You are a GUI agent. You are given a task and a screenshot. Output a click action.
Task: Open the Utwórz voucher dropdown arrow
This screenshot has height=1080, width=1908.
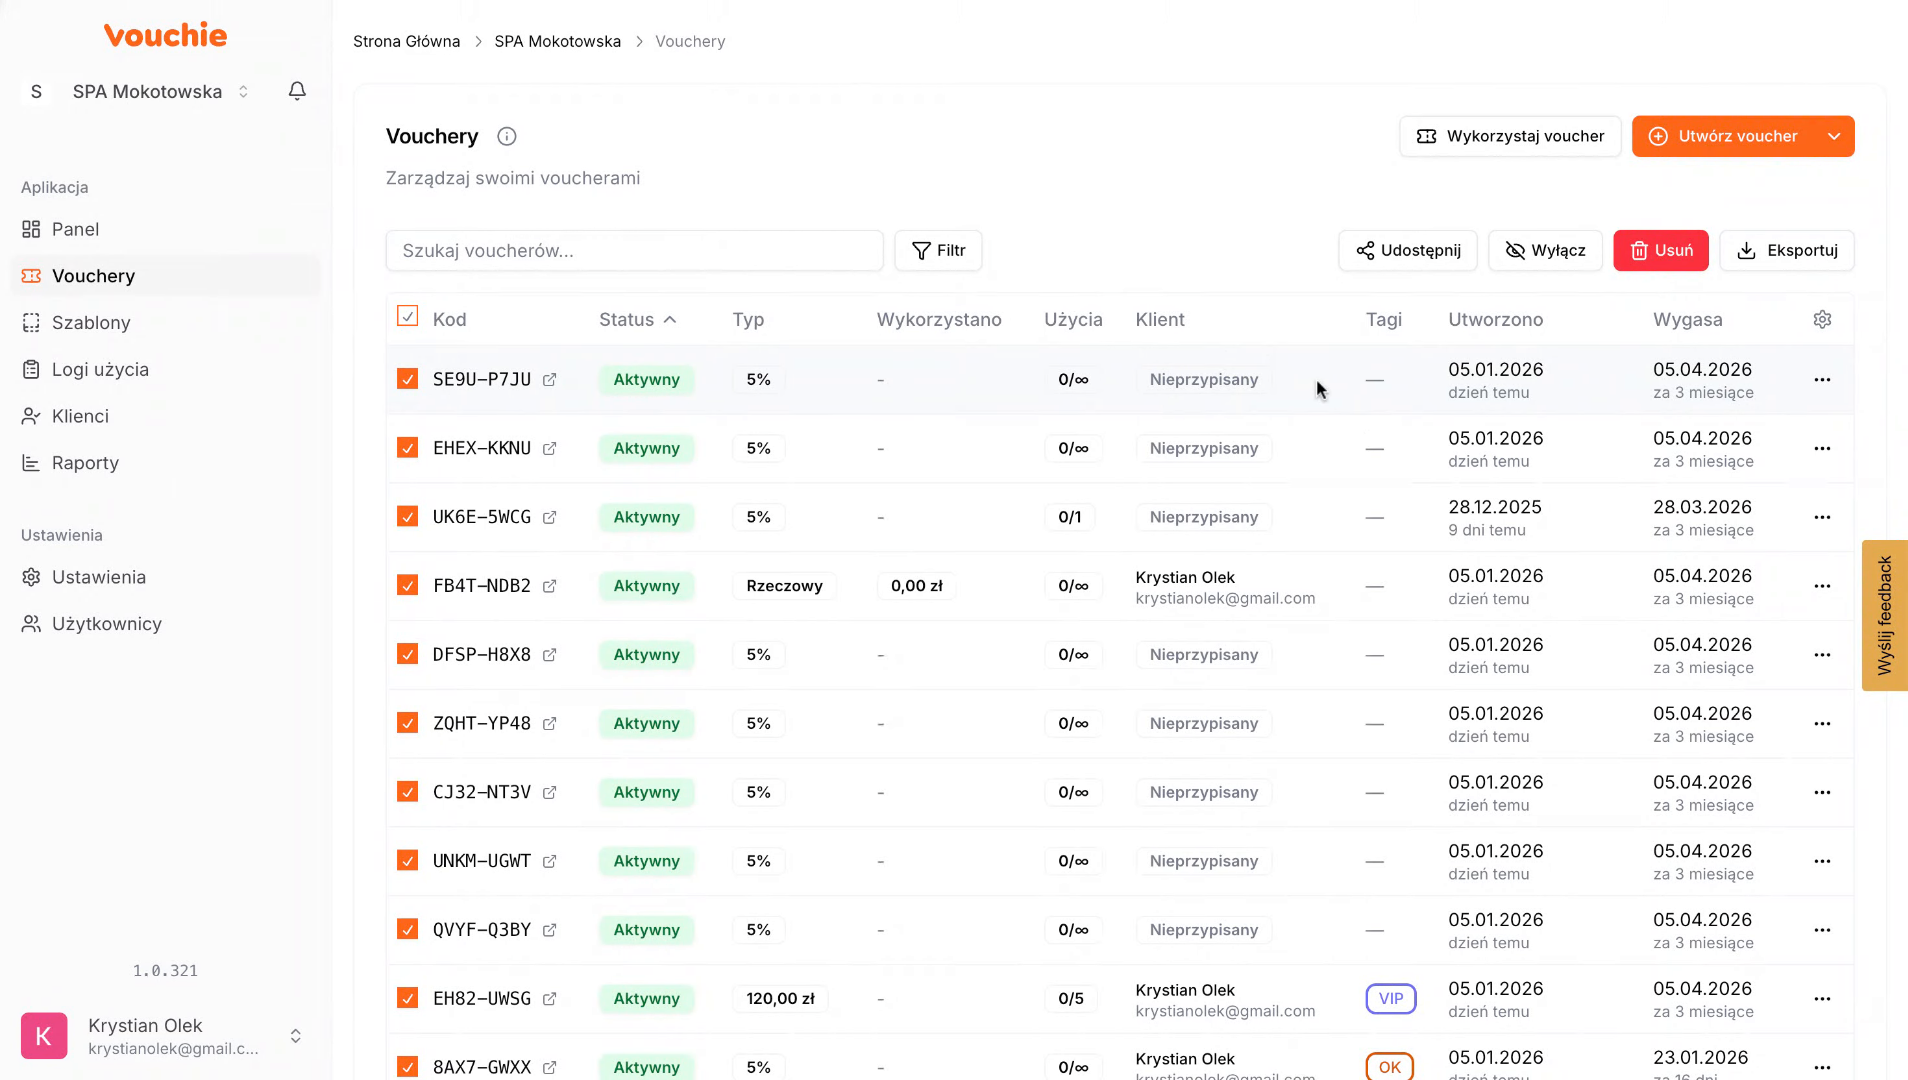pos(1834,137)
